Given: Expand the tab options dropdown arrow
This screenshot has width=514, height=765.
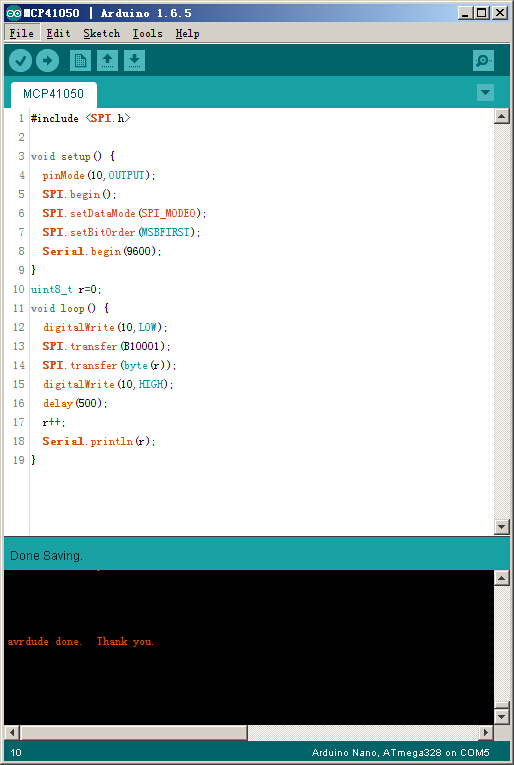Looking at the screenshot, I should click(485, 92).
